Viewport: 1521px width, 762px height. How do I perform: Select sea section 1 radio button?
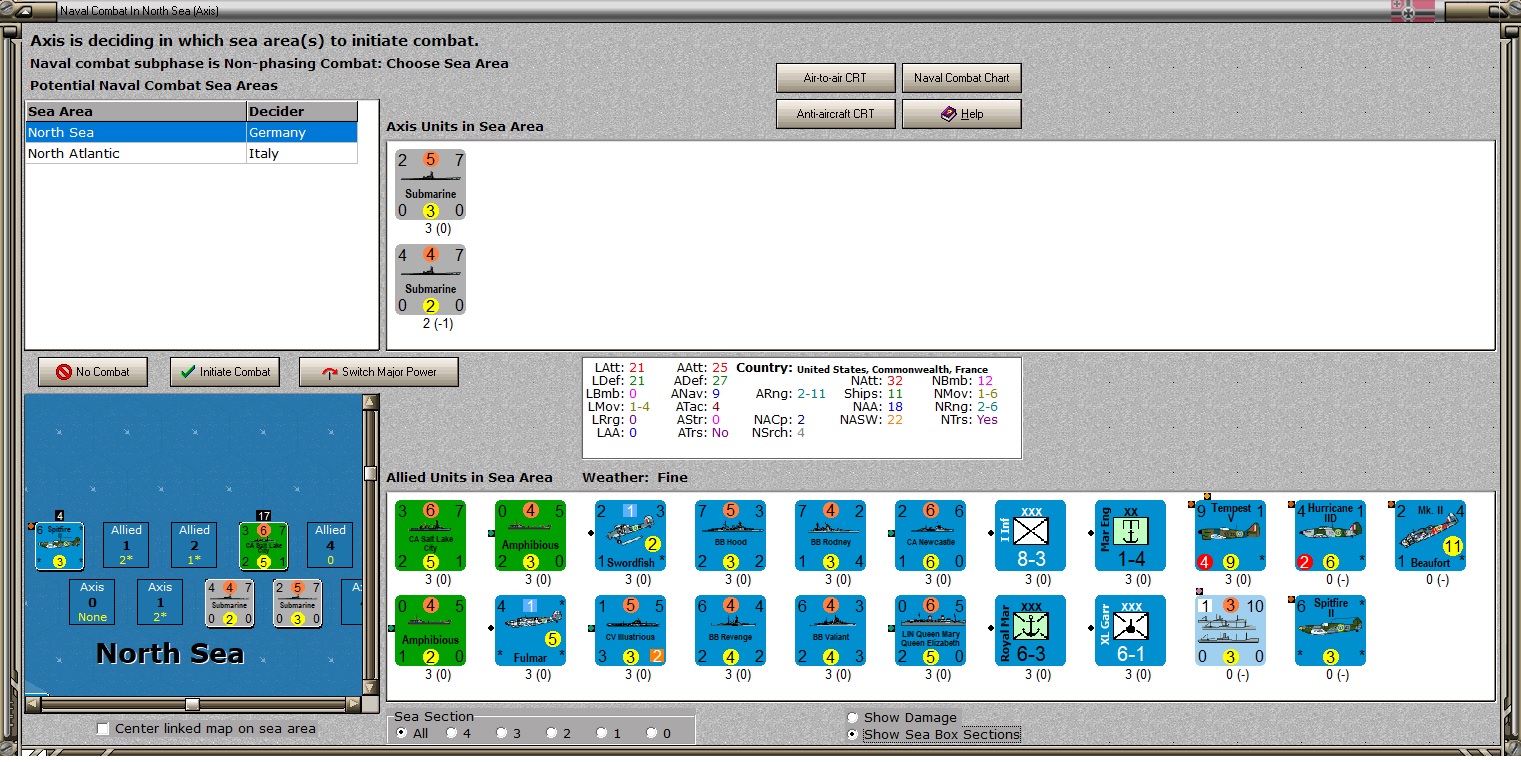(602, 733)
